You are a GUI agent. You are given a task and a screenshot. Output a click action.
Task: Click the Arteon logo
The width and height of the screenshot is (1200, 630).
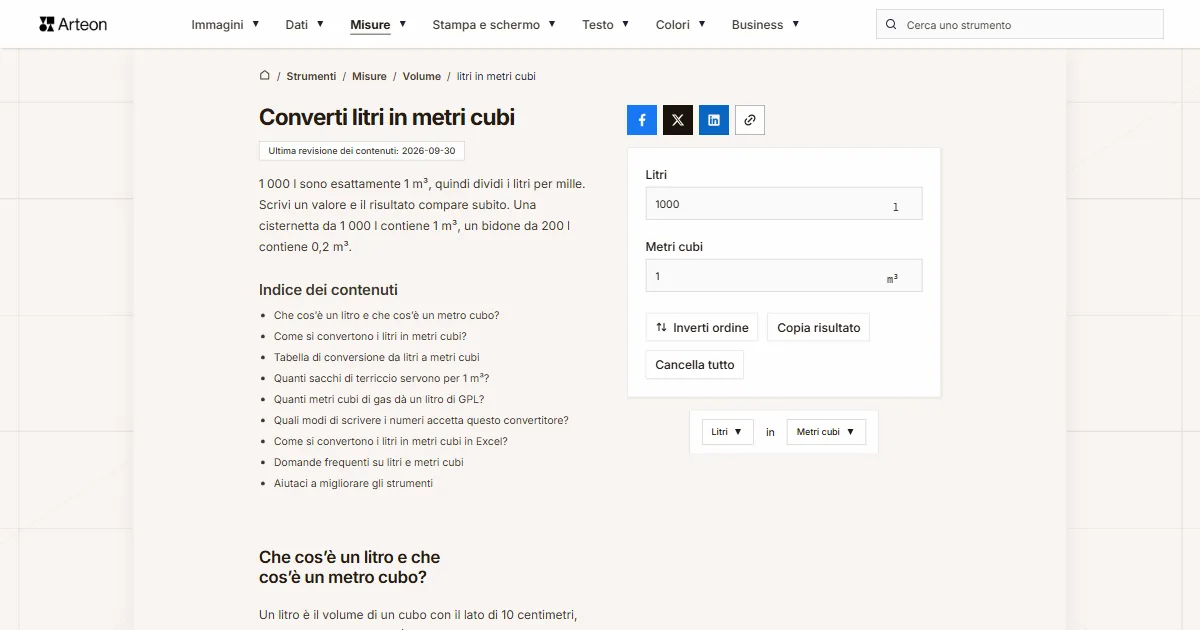pos(73,24)
